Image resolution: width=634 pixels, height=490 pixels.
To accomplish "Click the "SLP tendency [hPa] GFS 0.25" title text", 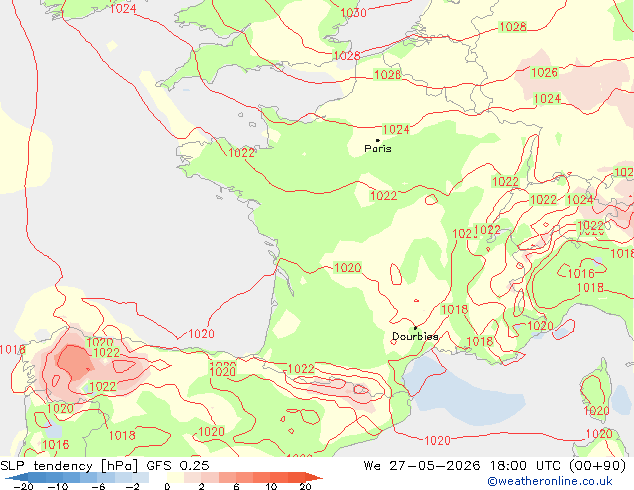I will 105,466.
